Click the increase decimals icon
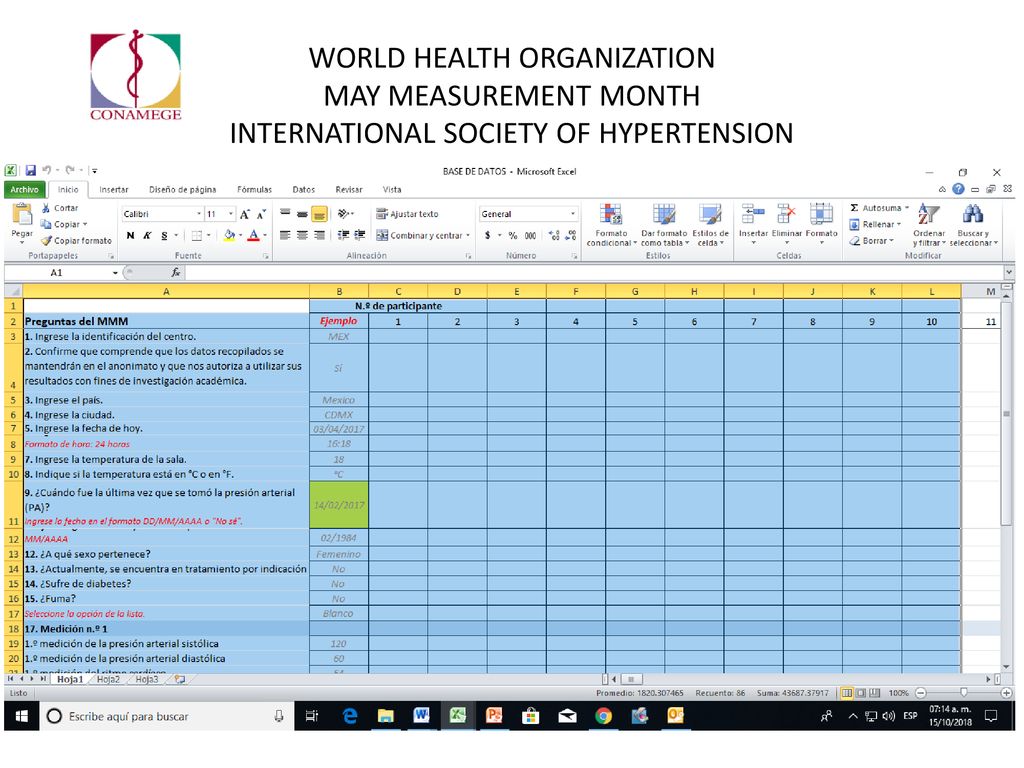 coord(554,235)
